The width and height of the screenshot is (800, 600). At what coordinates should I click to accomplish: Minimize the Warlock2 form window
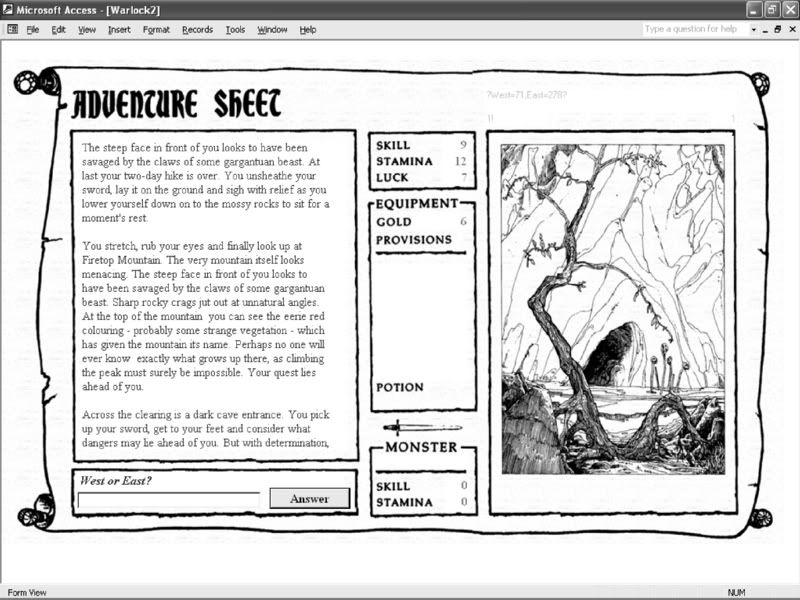click(x=764, y=30)
